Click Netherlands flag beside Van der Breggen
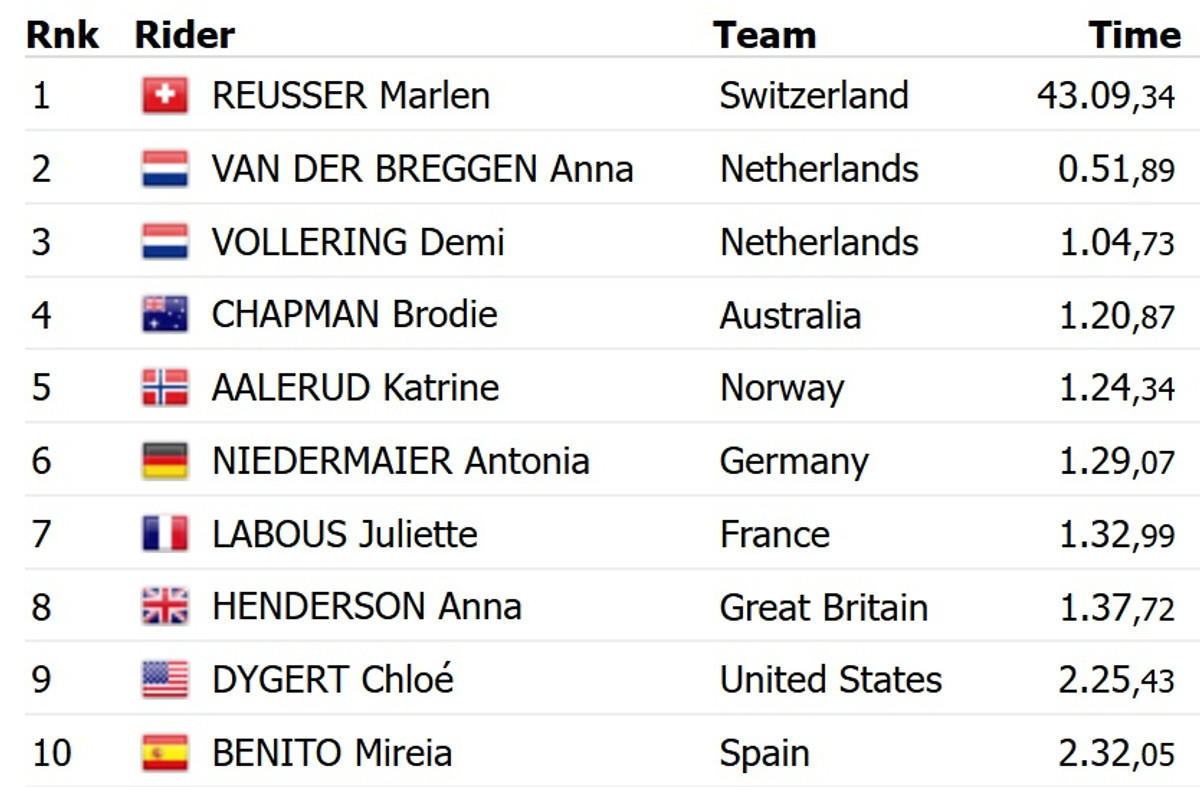The height and width of the screenshot is (787, 1200). 165,169
